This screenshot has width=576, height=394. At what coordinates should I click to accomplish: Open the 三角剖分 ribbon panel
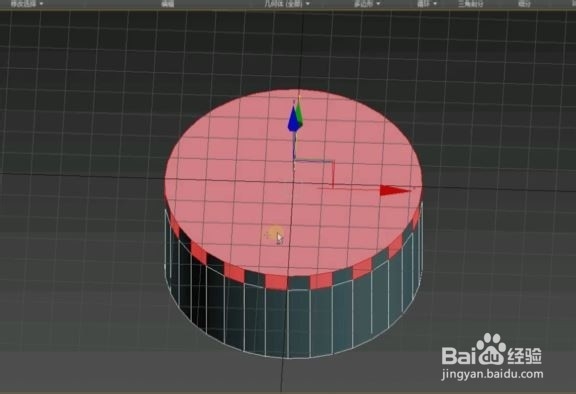click(470, 4)
